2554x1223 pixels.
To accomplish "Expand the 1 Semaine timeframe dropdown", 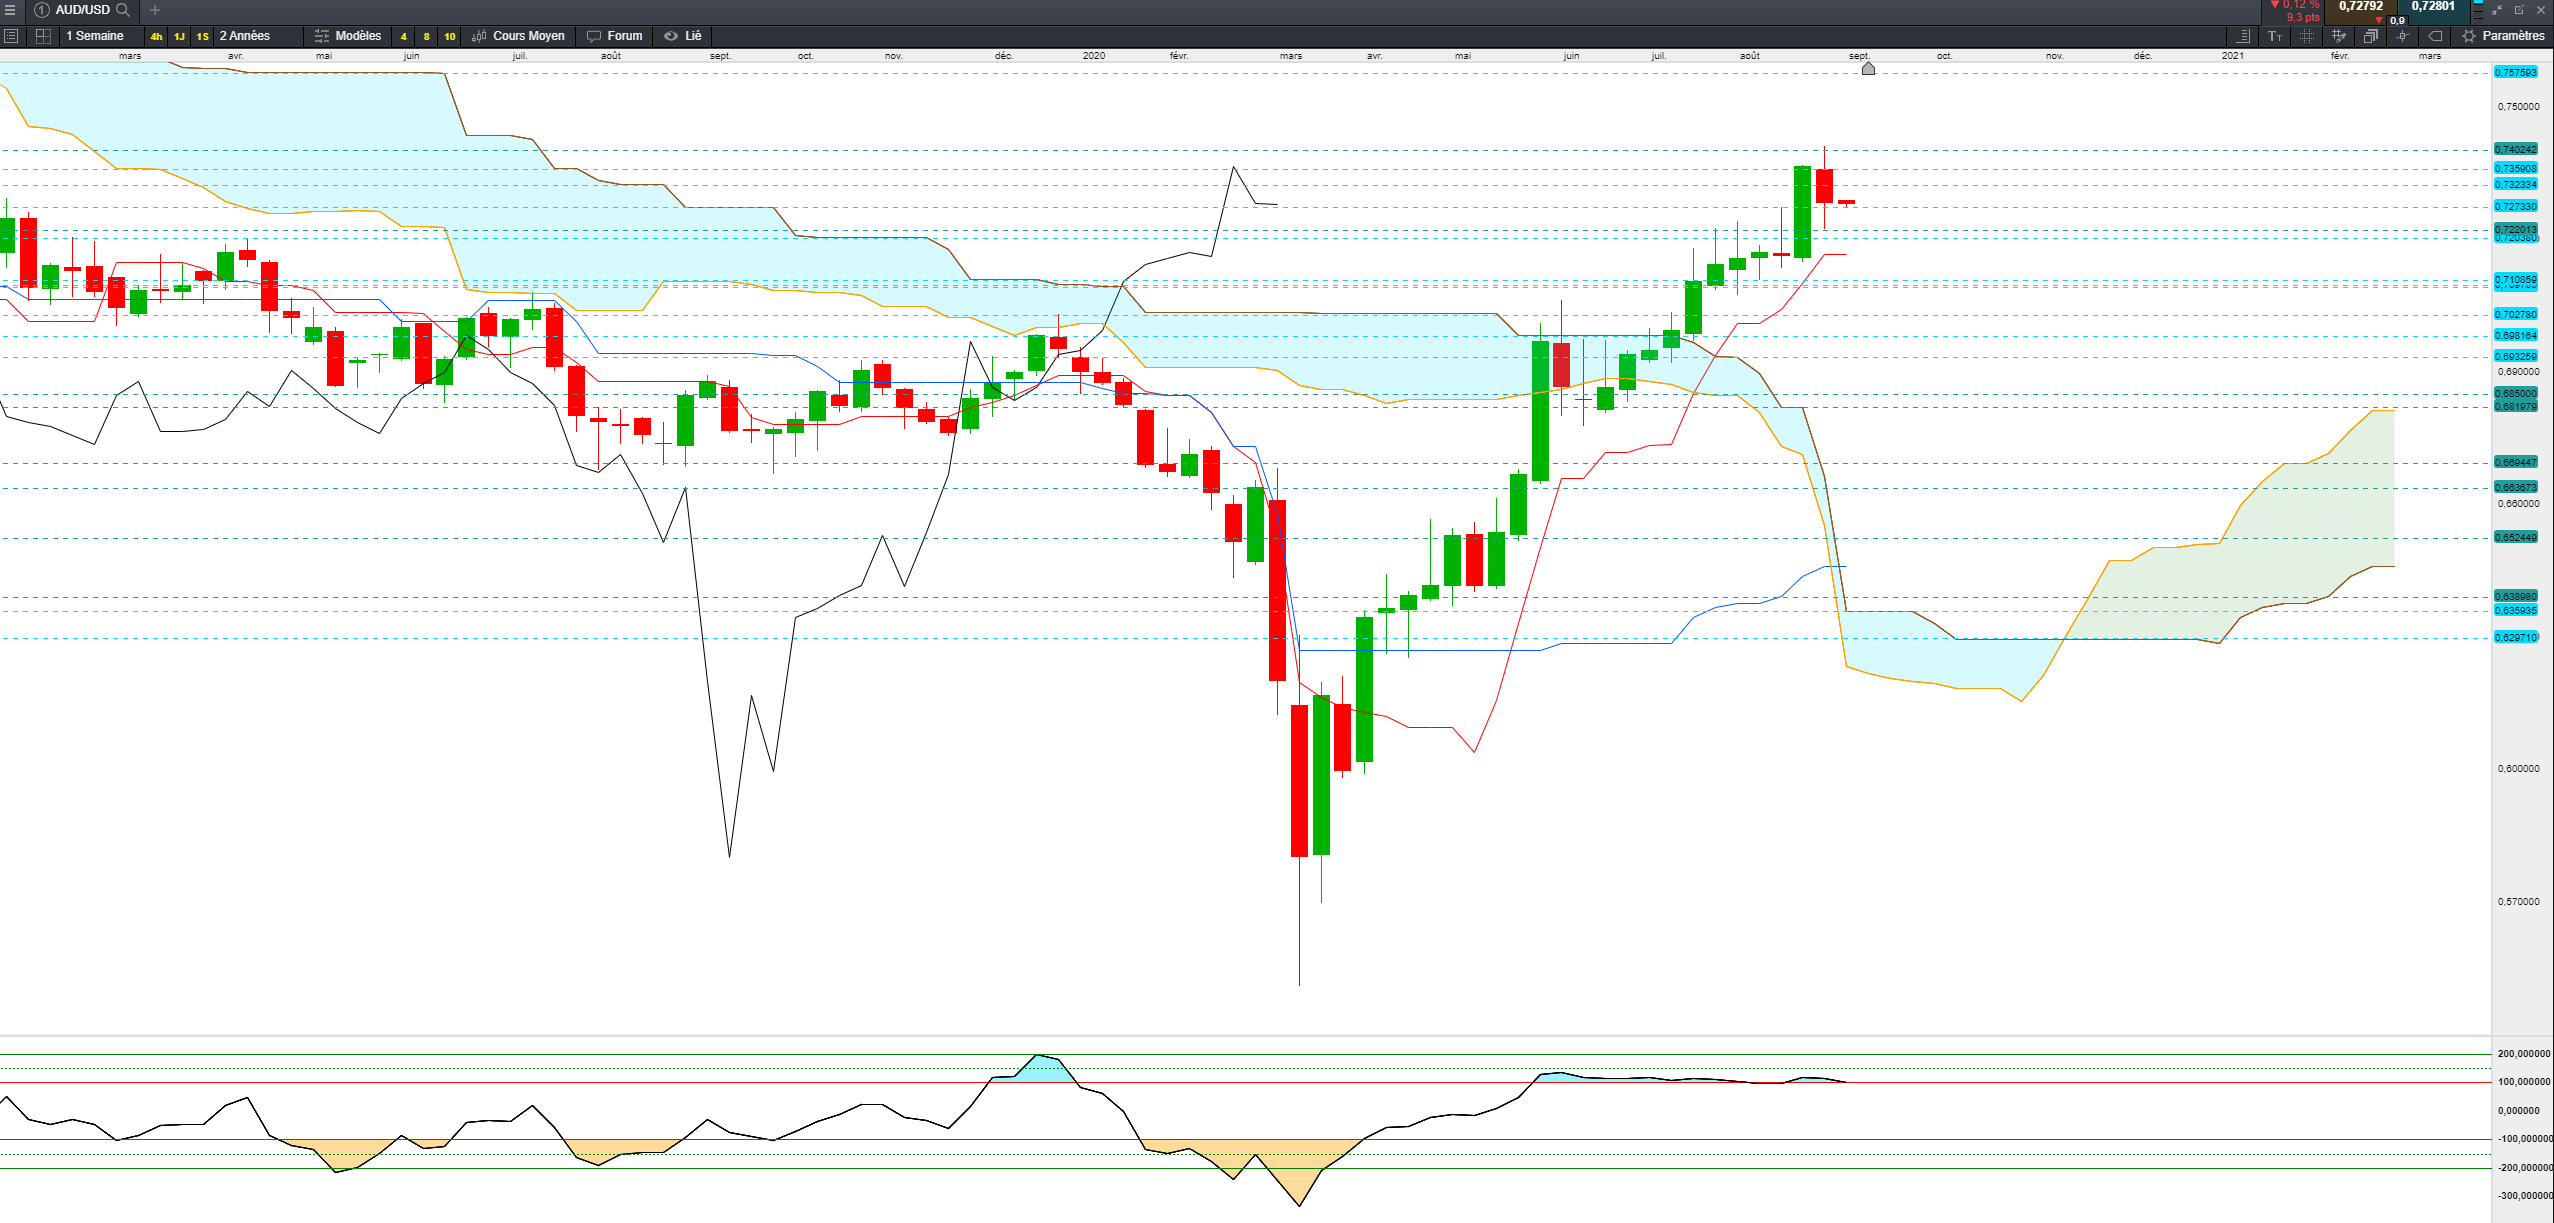I will (x=95, y=36).
